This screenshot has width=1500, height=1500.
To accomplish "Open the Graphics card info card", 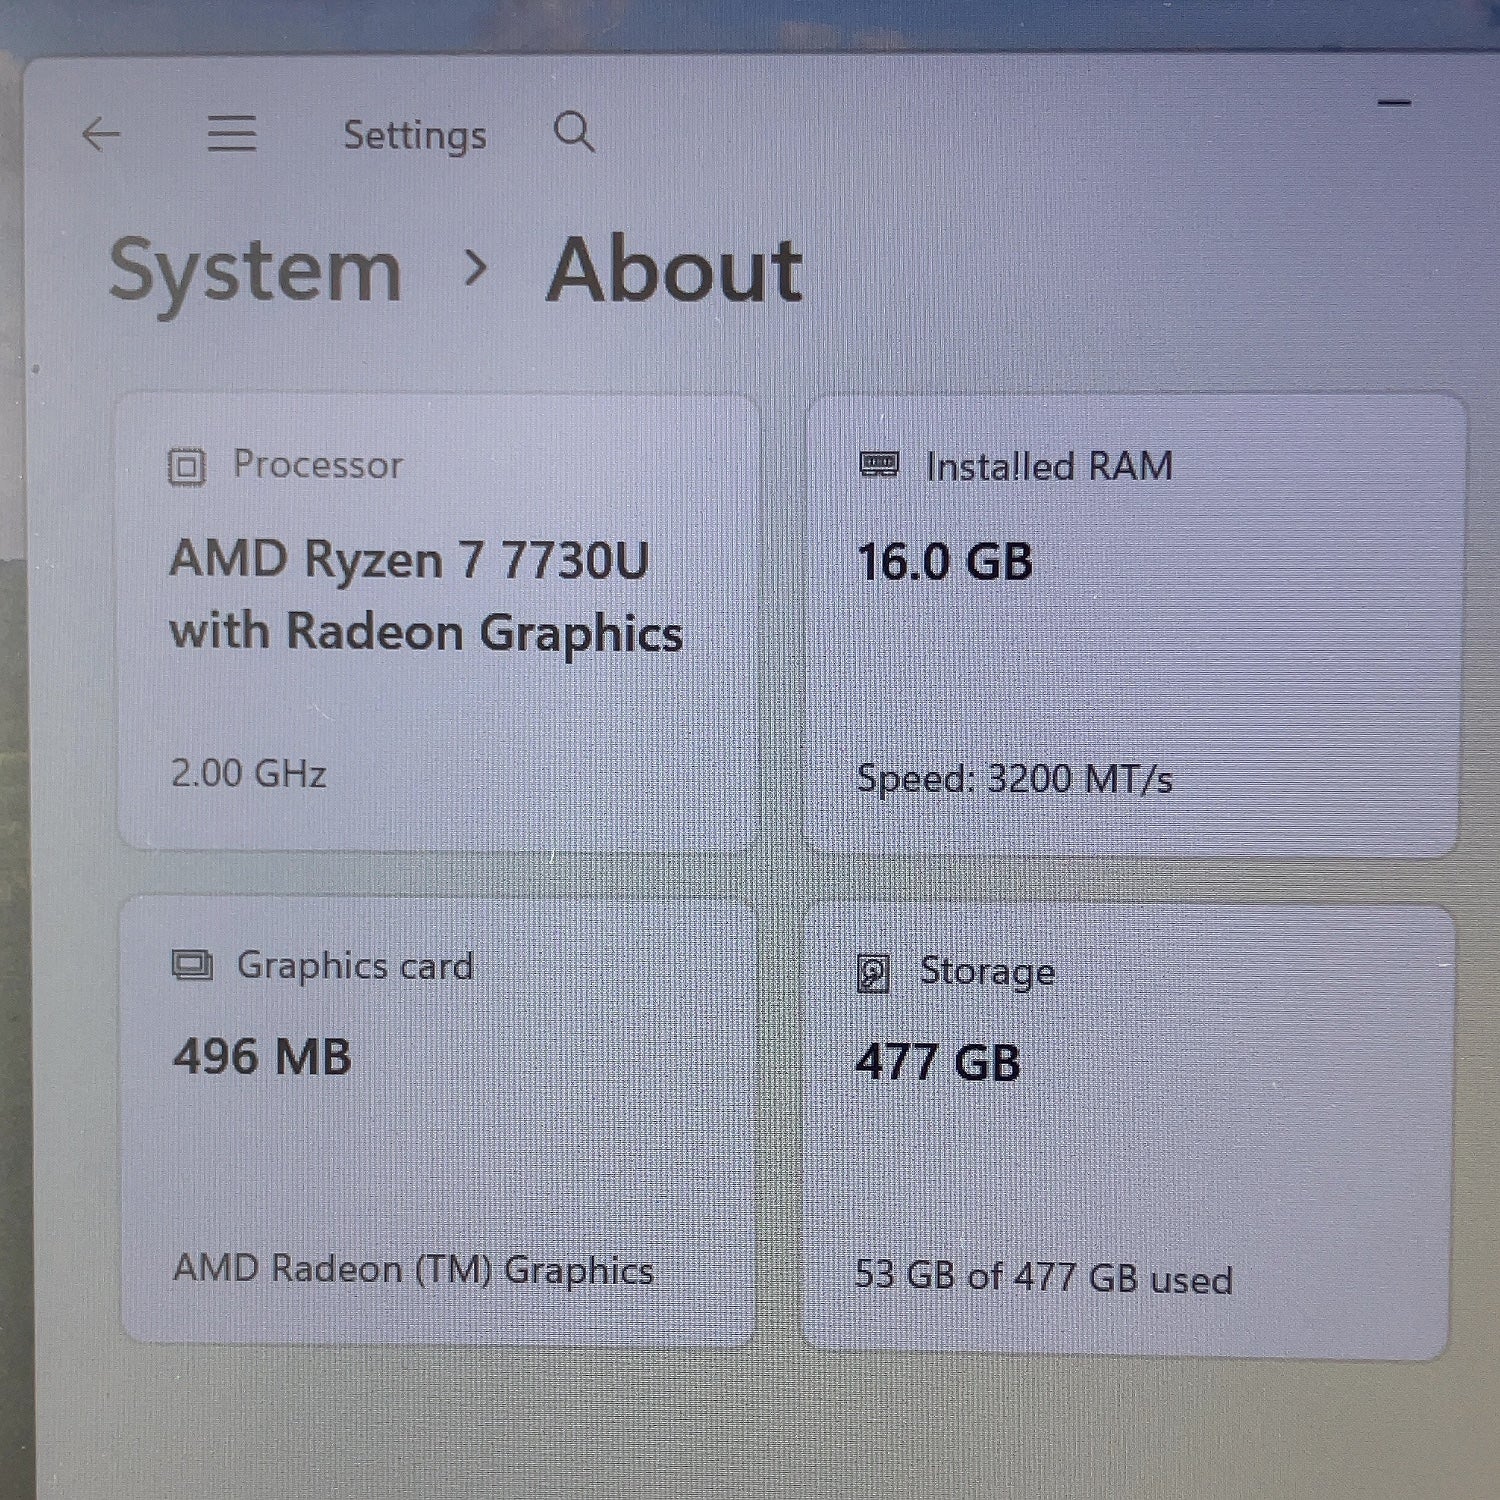I will (x=438, y=1120).
